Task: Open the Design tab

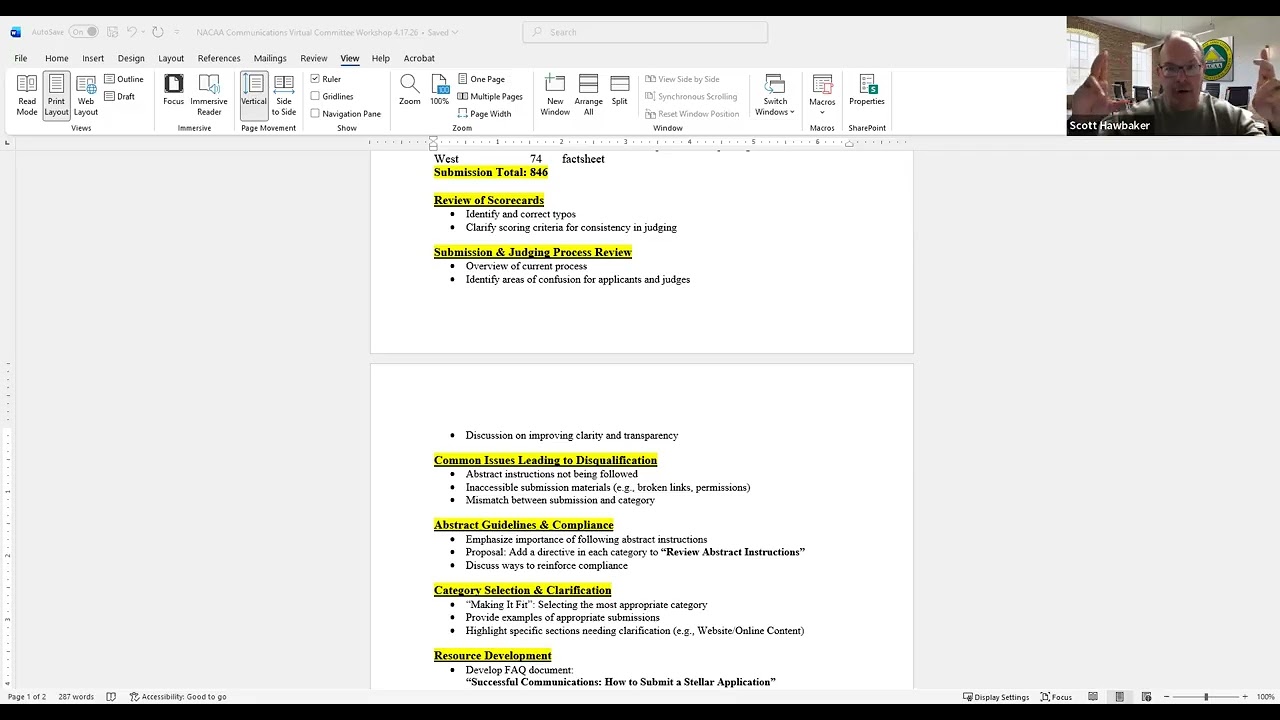Action: [131, 58]
